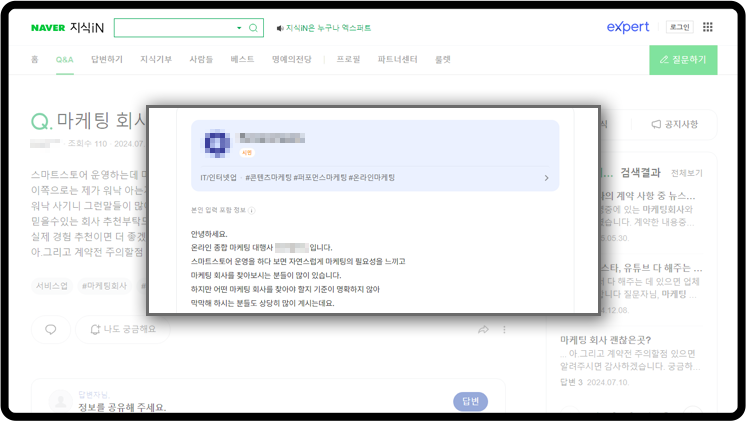Viewport: 746px width, 421px height.
Task: Click the info icon beside 본인 입력 포함 정보
Action: coord(251,211)
